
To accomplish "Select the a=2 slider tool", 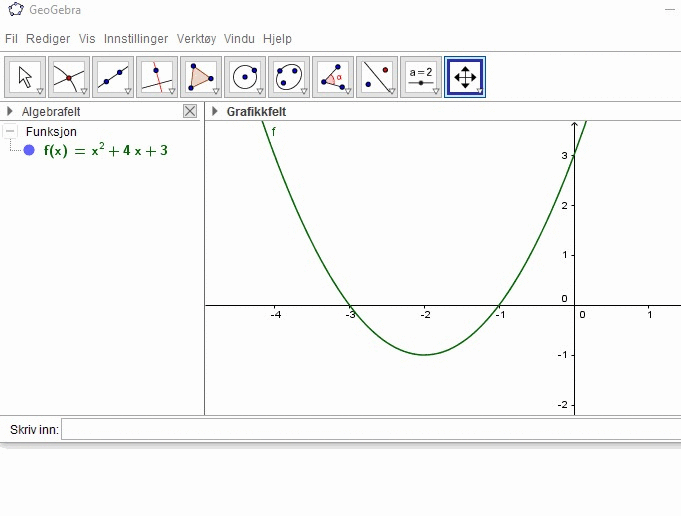I will pos(421,77).
